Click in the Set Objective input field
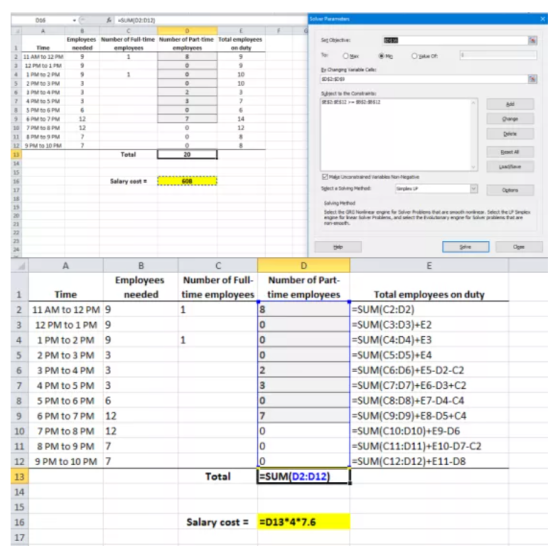The image size is (560, 546). pos(455,40)
